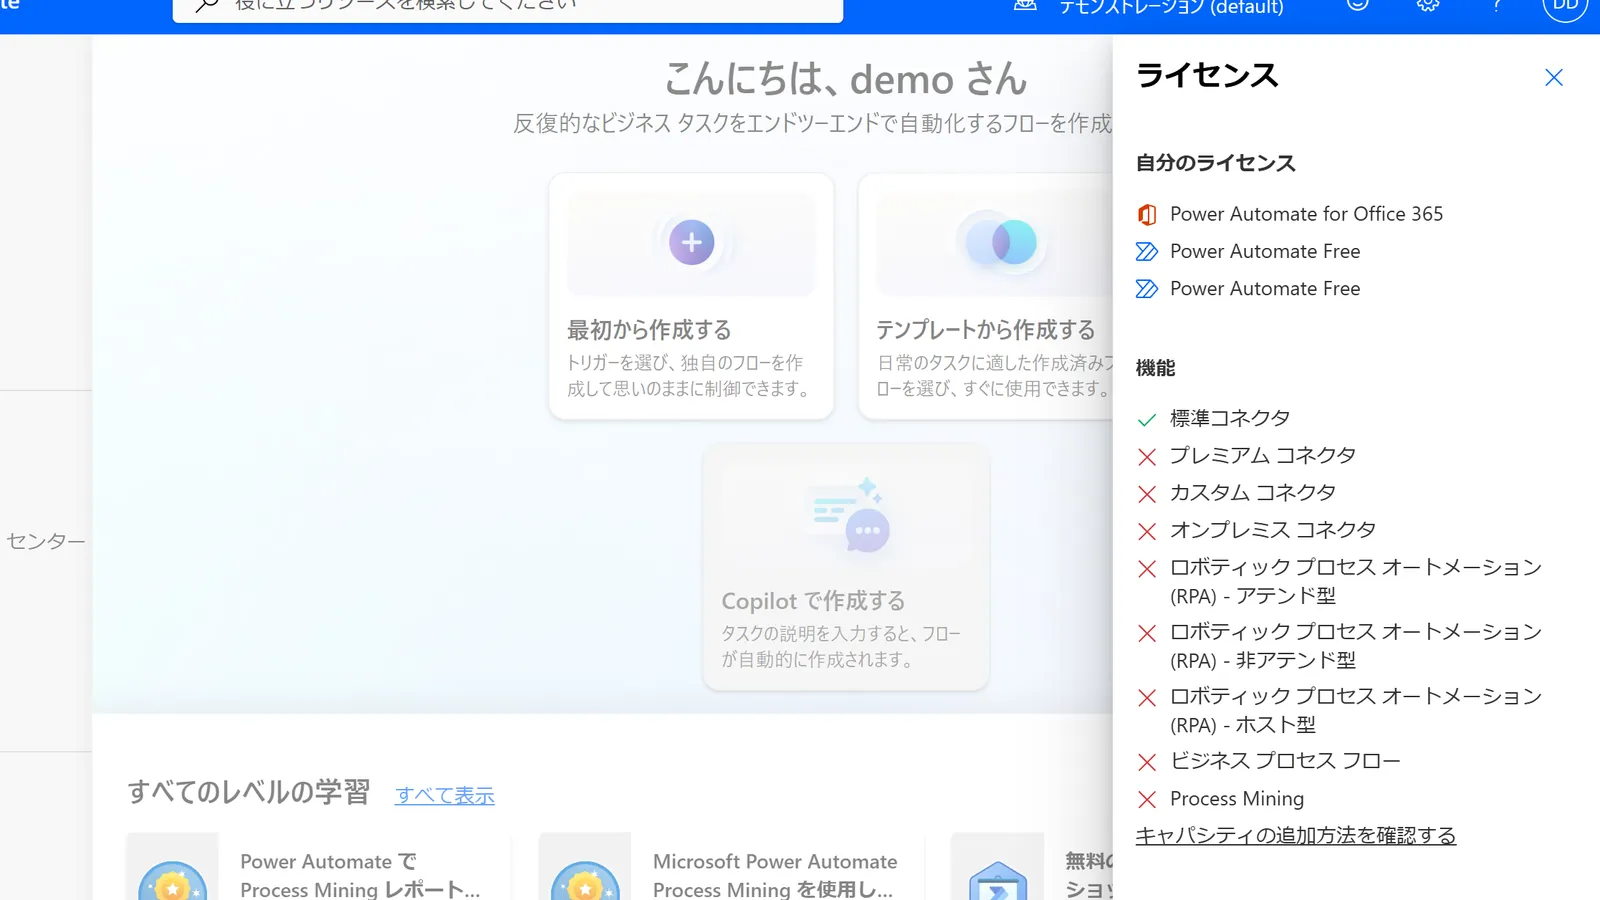The height and width of the screenshot is (900, 1600).
Task: Open the DD account avatar
Action: point(1565,6)
